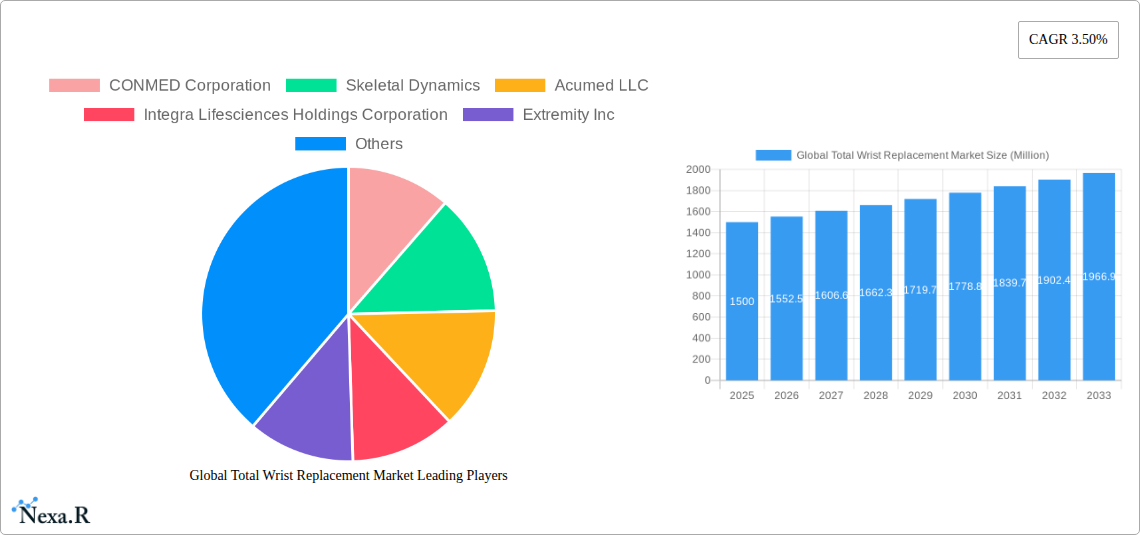This screenshot has height=535, width=1140.
Task: Select the 2029 bar with value 1719.7
Action: (x=920, y=289)
